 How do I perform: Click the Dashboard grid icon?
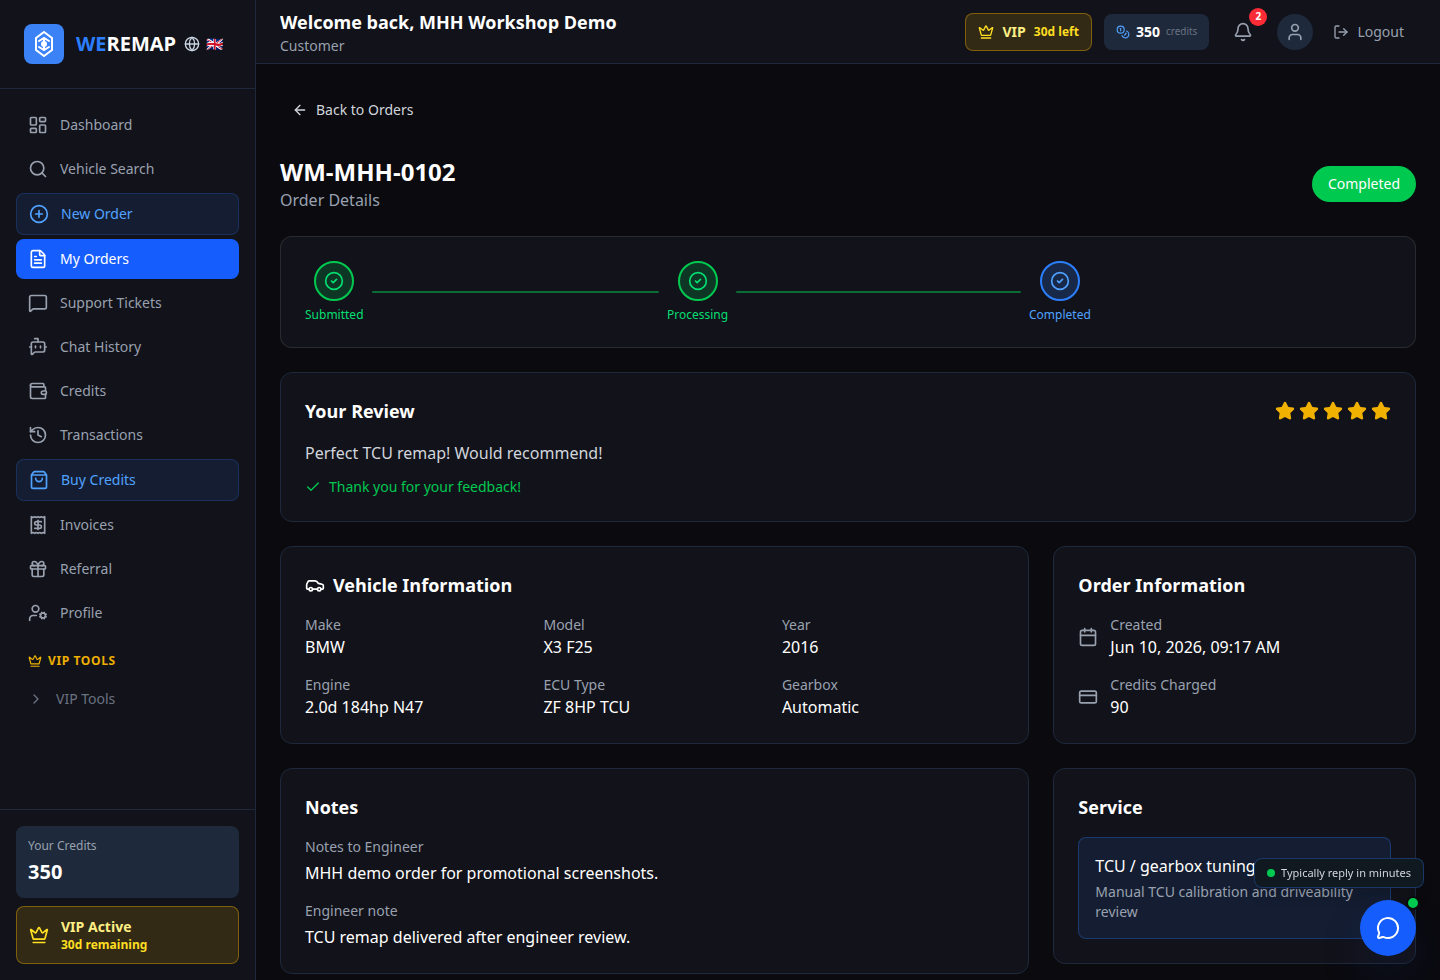coord(38,125)
